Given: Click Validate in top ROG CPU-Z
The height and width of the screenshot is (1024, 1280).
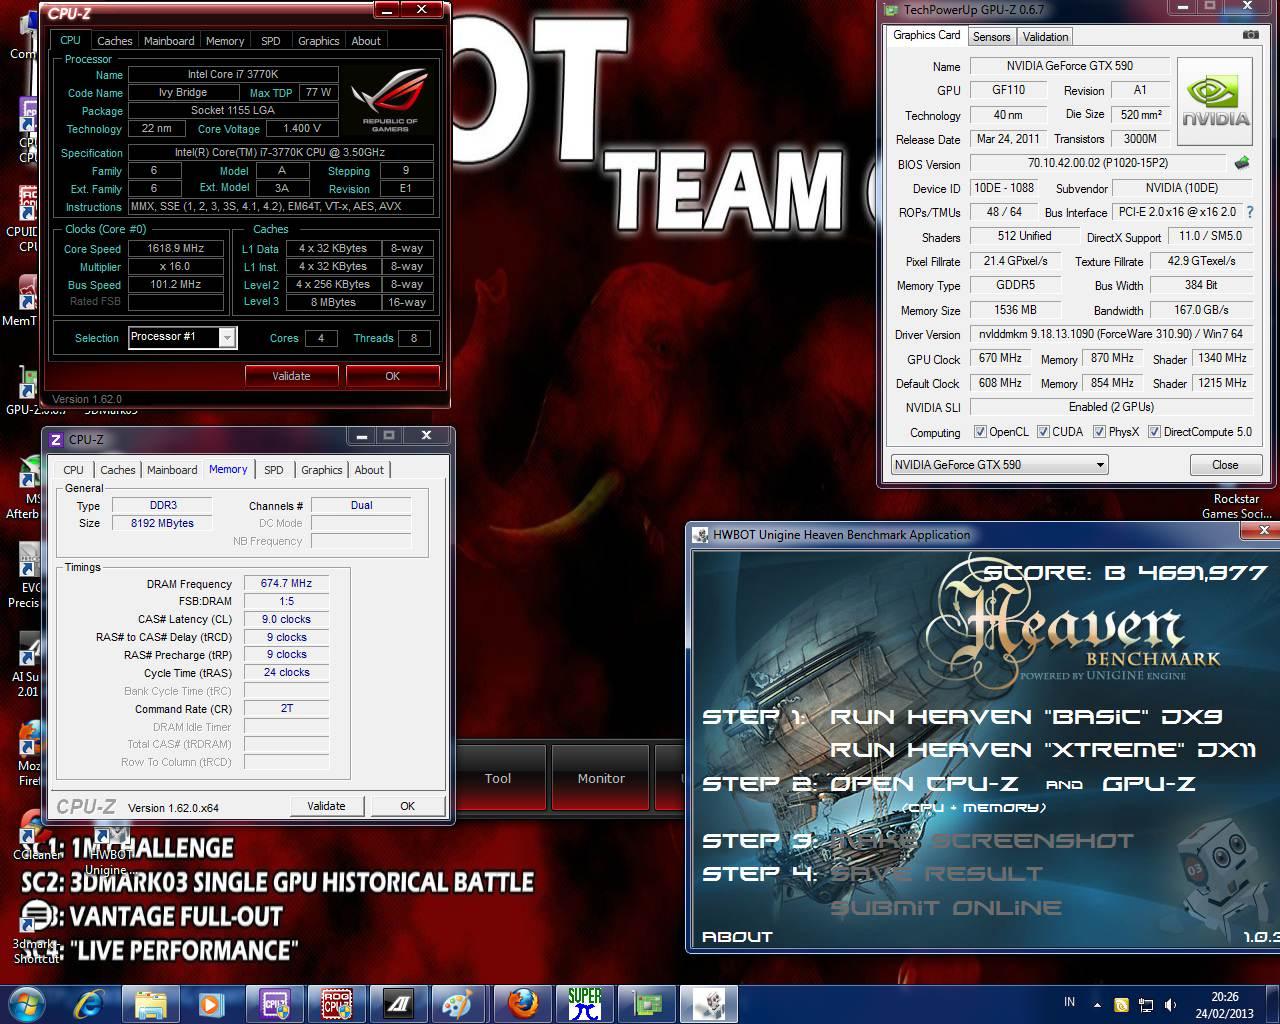Looking at the screenshot, I should (291, 376).
